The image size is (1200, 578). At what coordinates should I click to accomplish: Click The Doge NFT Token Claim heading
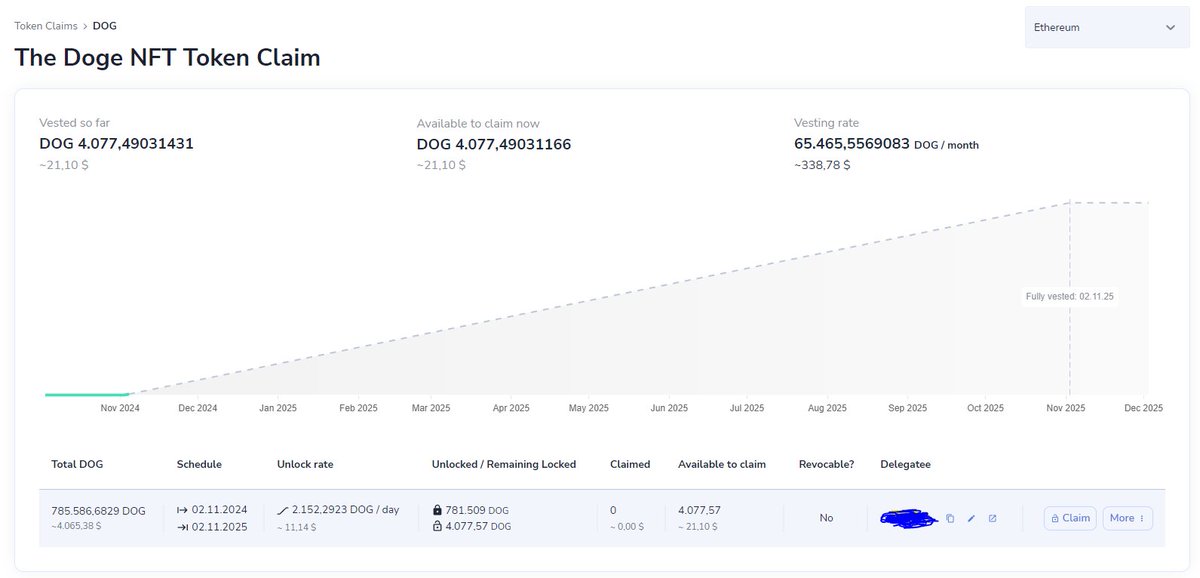(167, 57)
